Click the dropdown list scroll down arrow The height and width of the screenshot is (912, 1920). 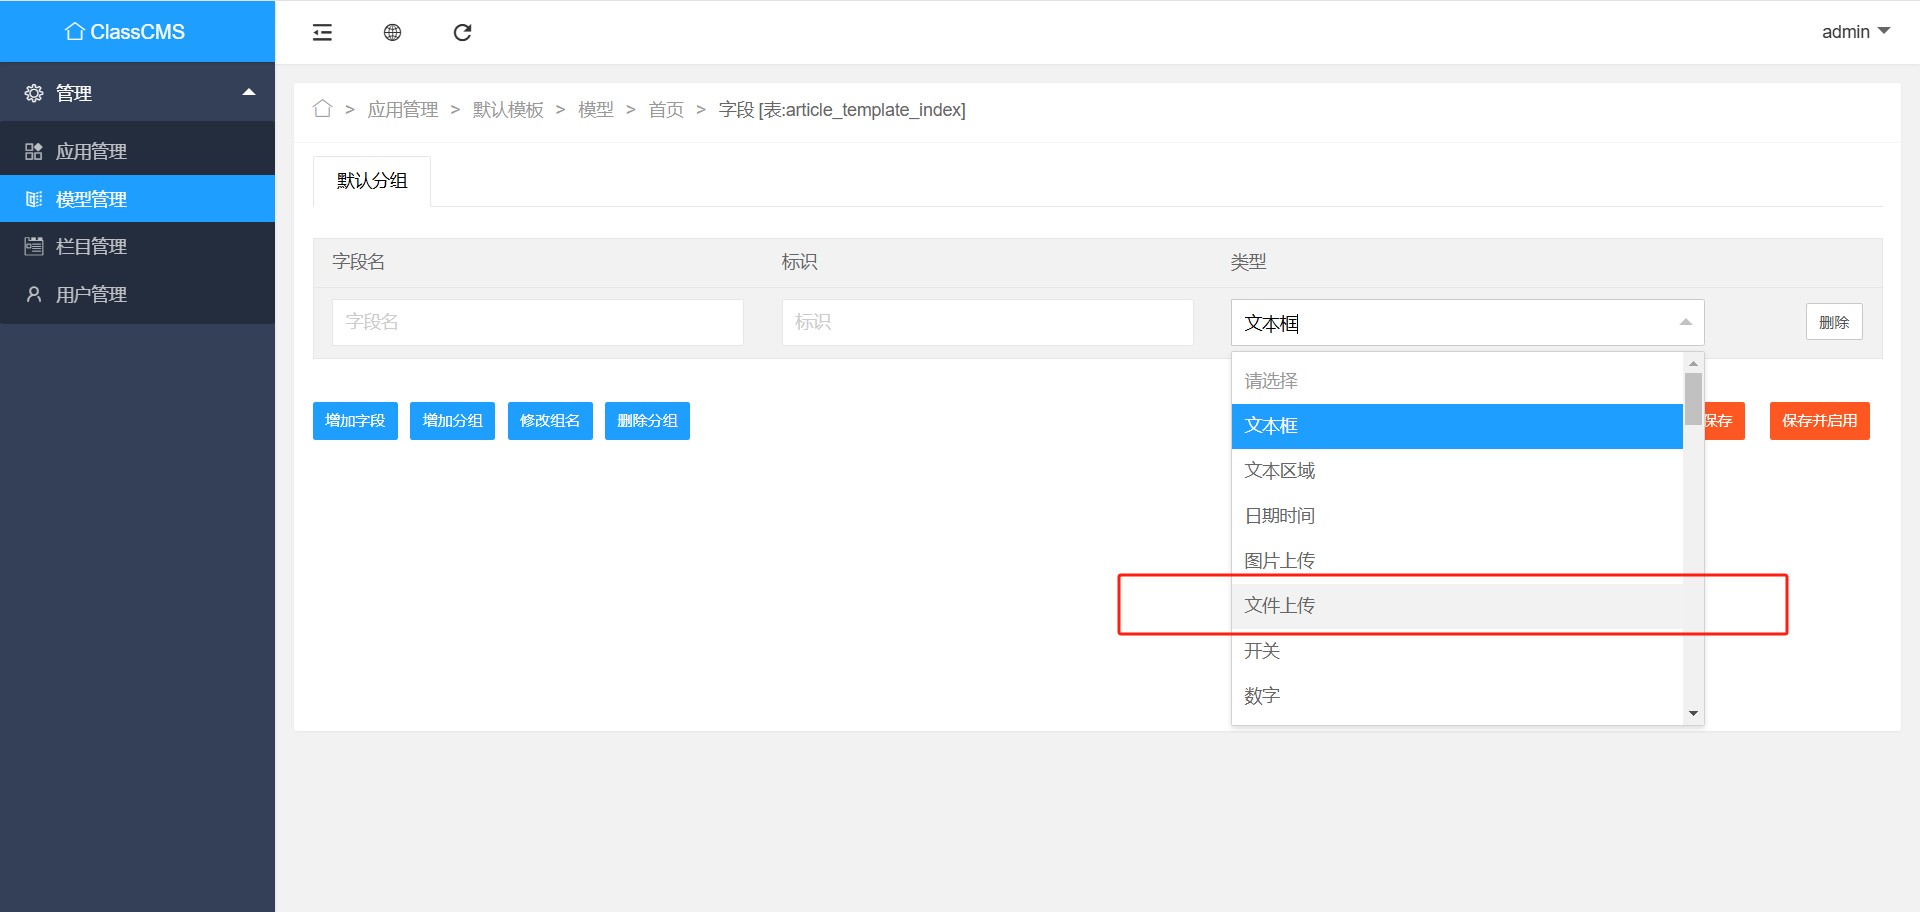(1693, 713)
